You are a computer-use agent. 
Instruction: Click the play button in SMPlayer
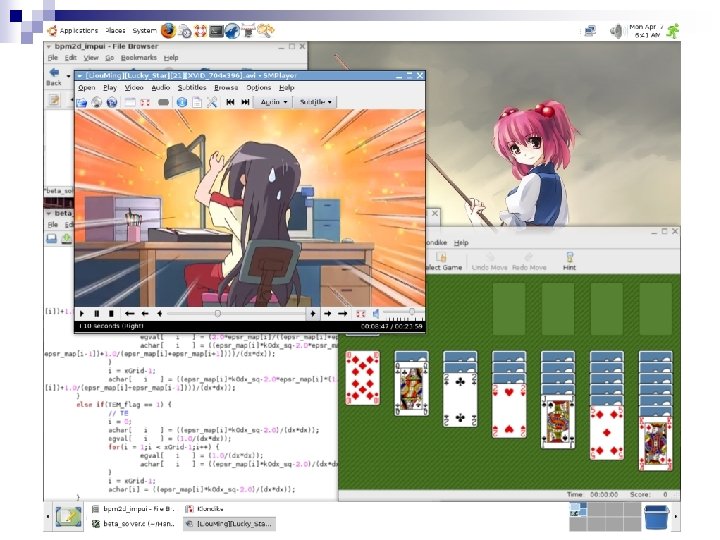[x=82, y=314]
